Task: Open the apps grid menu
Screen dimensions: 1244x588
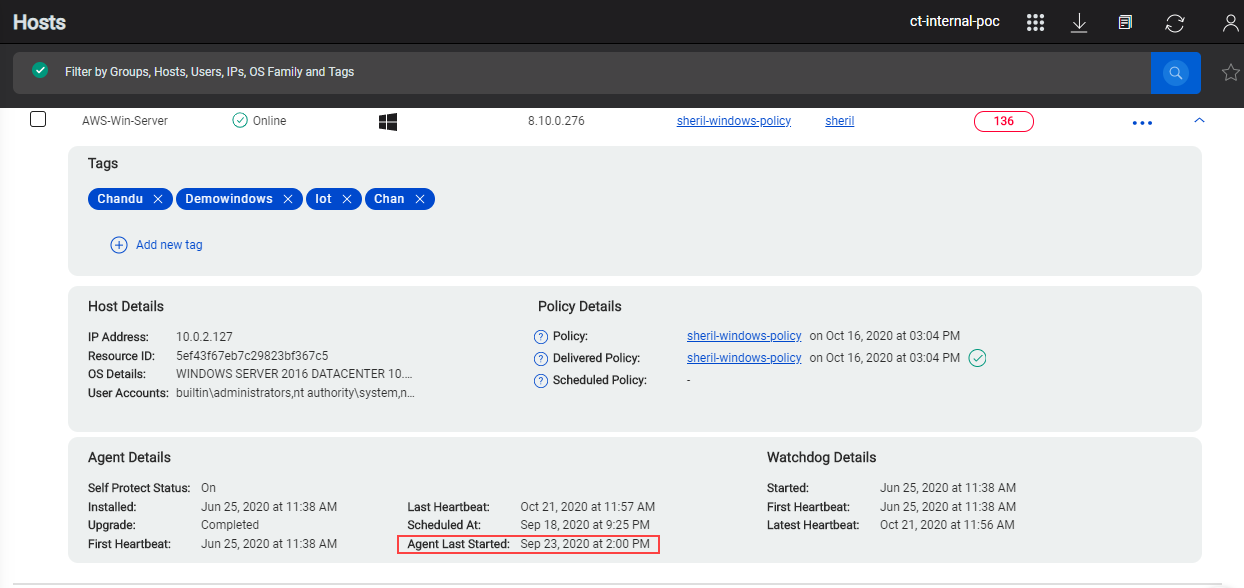Action: 1036,22
